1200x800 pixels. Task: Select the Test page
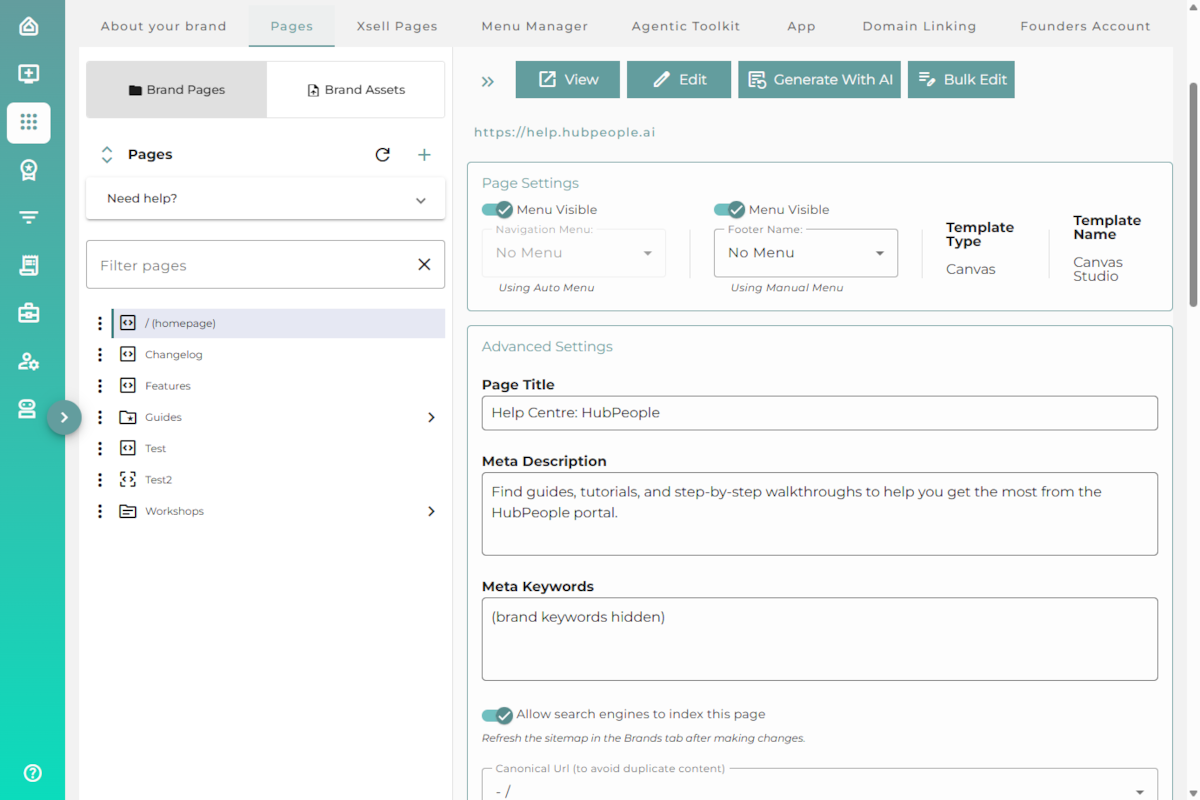pos(156,448)
